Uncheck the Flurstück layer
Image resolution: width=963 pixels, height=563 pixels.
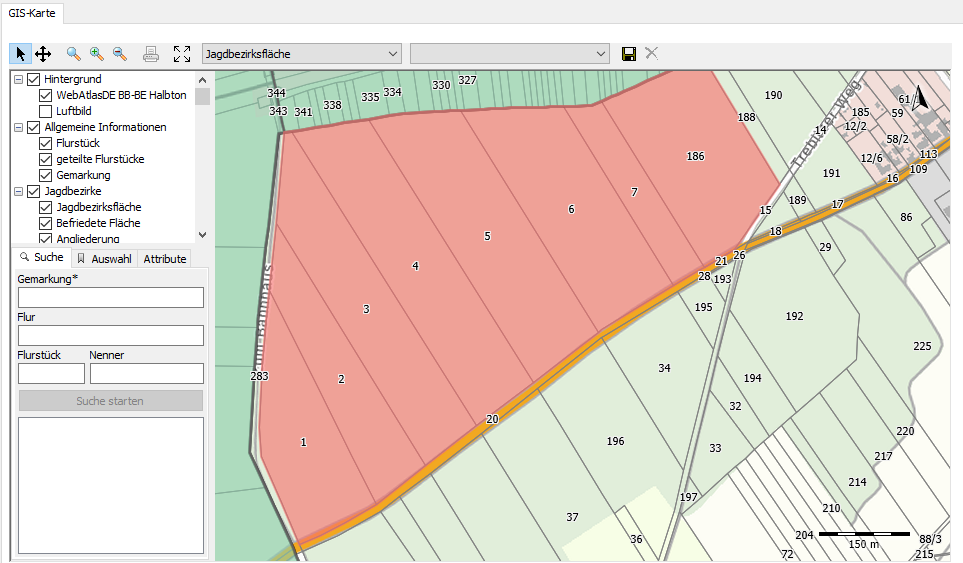coord(46,143)
